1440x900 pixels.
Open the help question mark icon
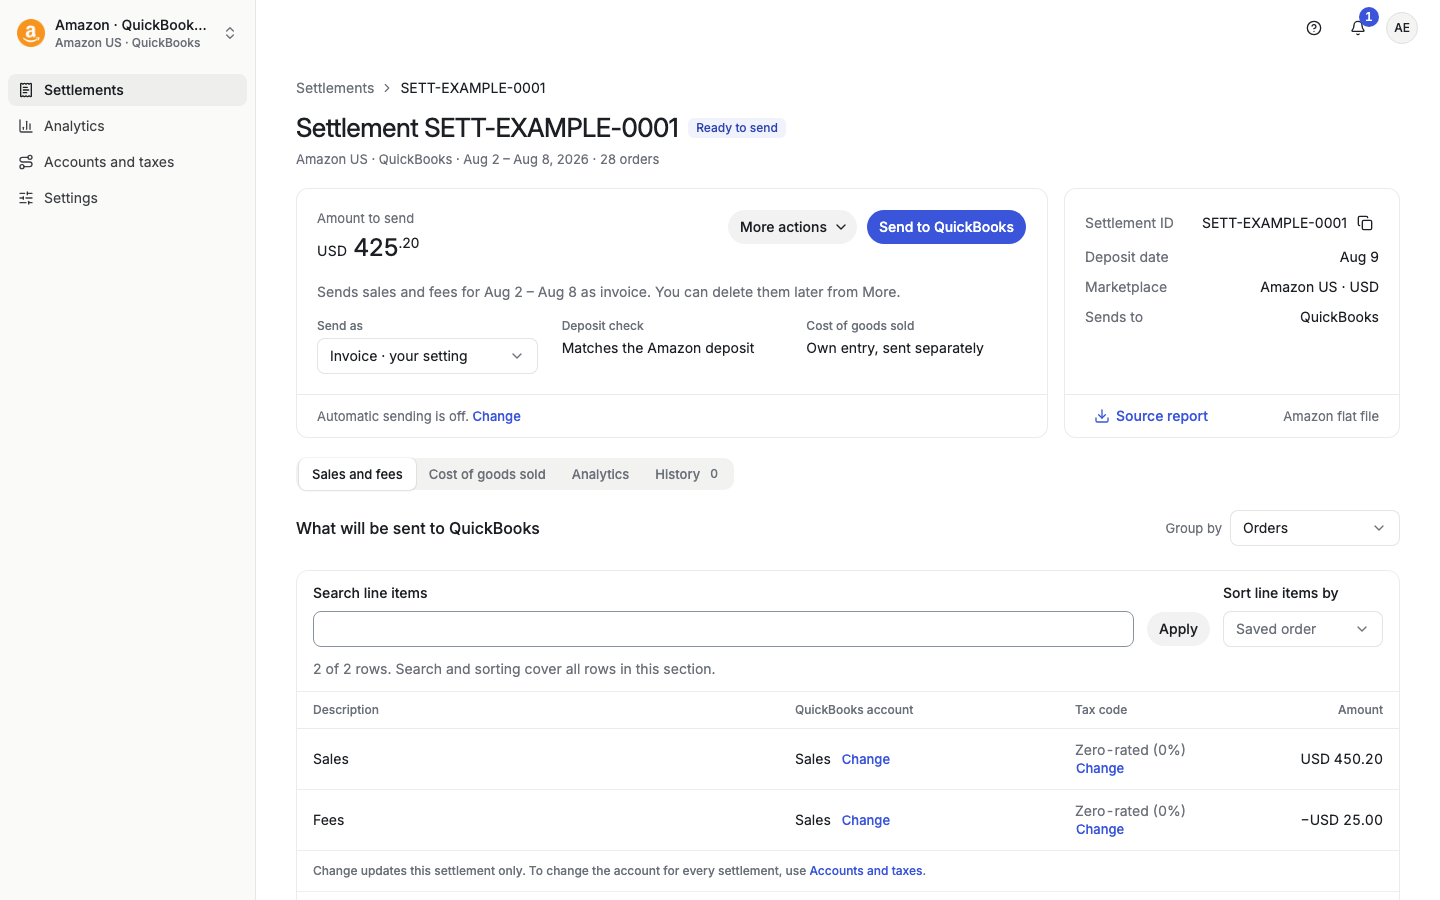tap(1314, 28)
